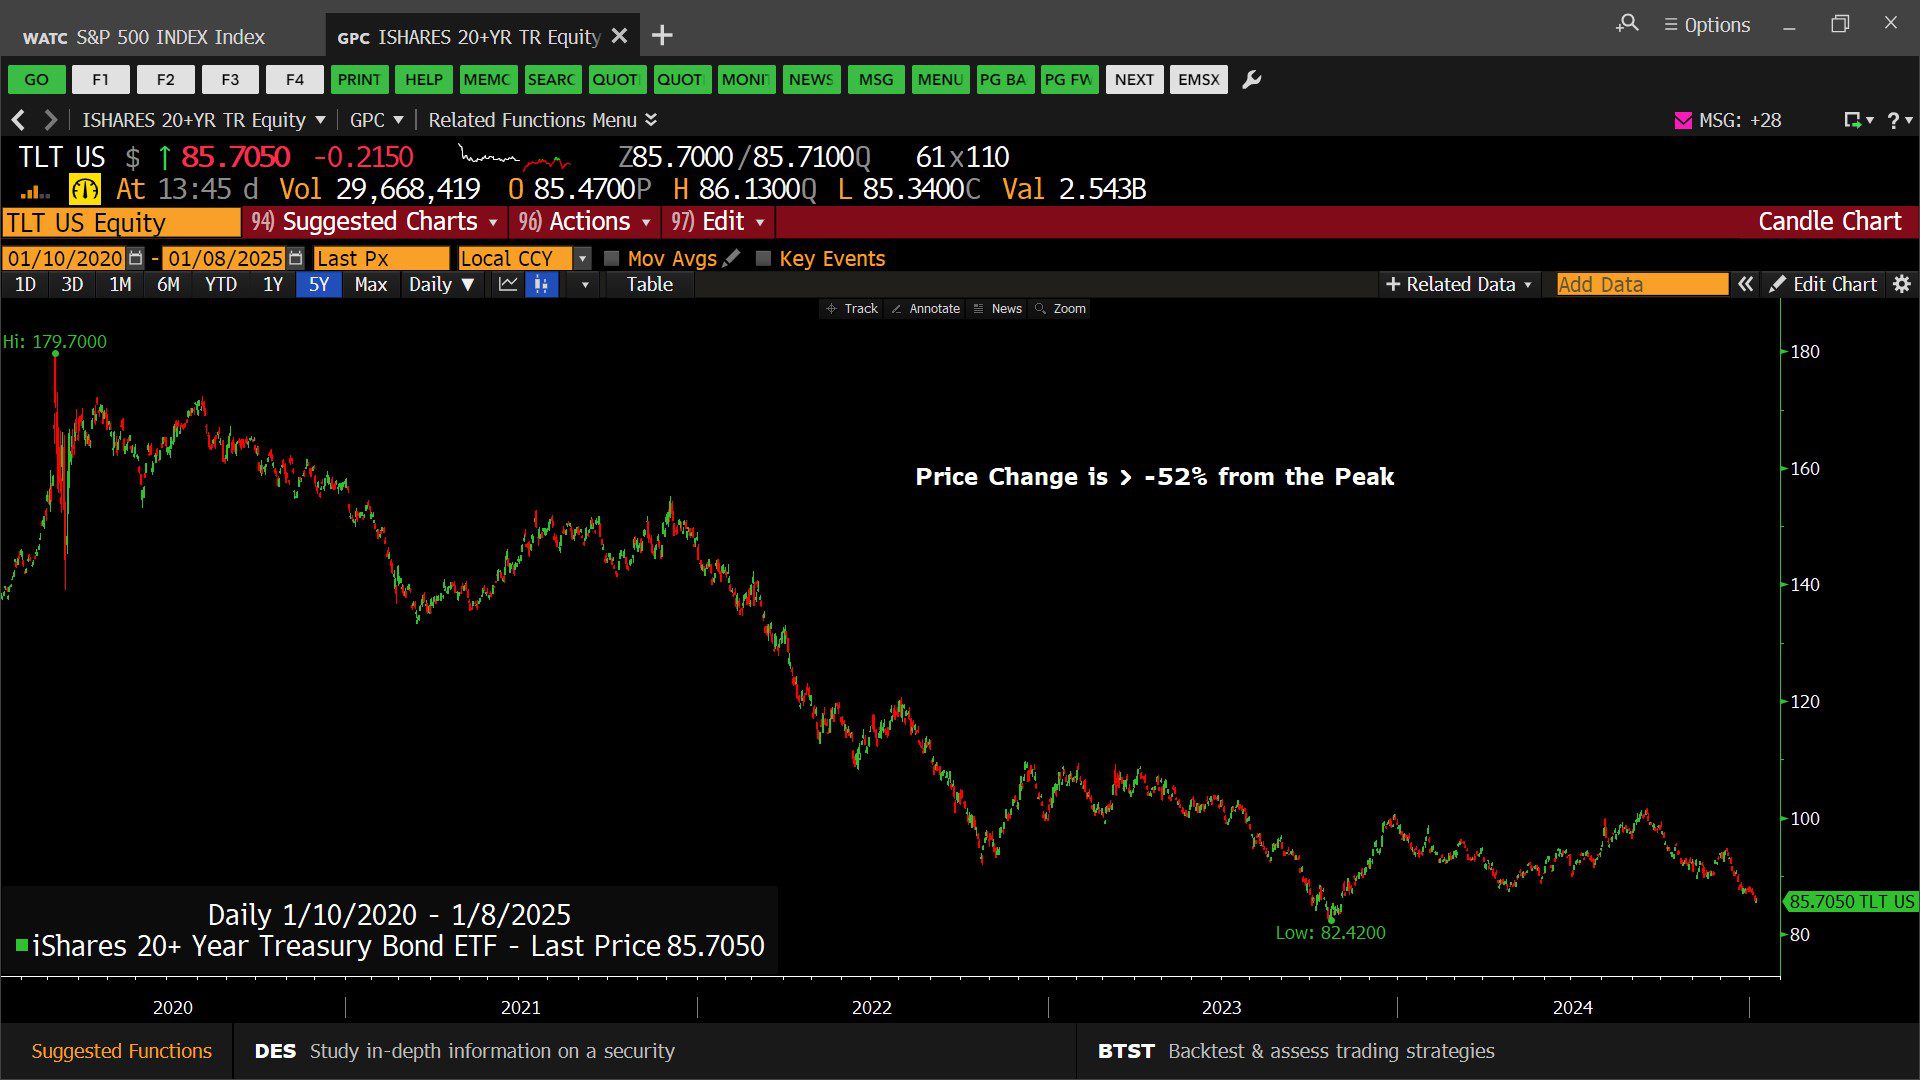
Task: Expand the Daily periodicity dropdown
Action: 441,285
